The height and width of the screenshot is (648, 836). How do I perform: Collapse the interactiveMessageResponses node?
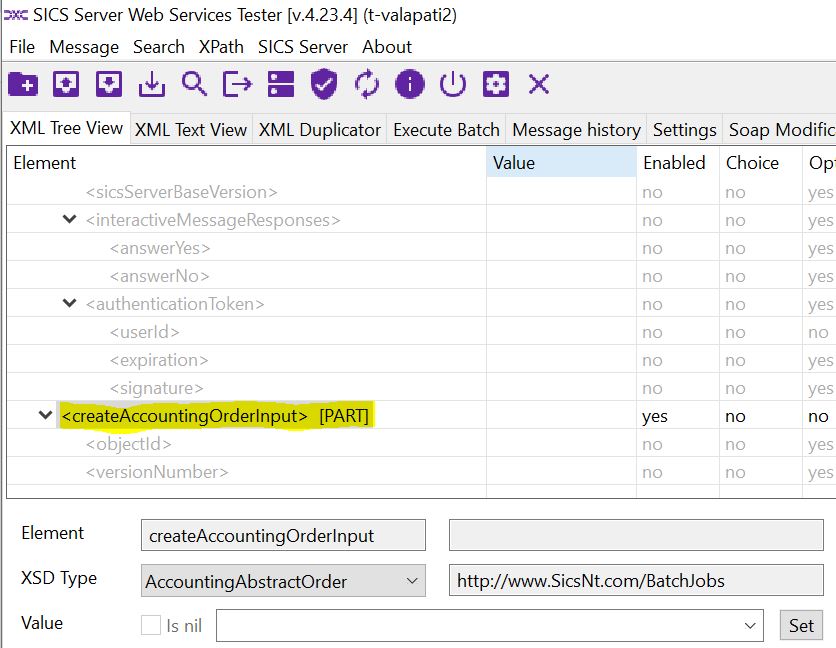pyautogui.click(x=69, y=219)
